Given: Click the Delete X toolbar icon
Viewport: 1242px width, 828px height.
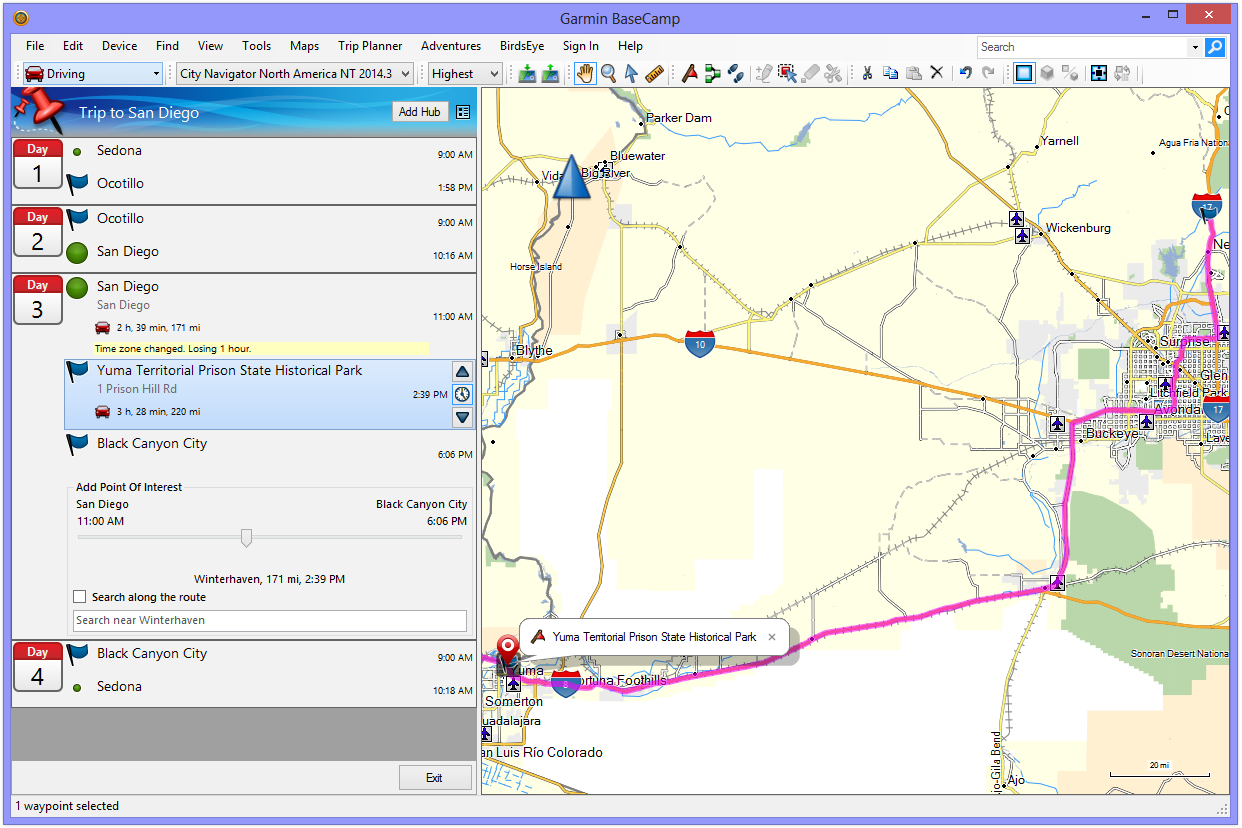Looking at the screenshot, I should (x=937, y=73).
